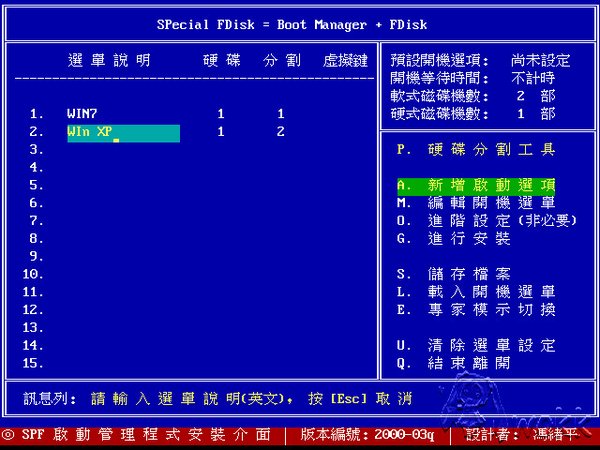The width and height of the screenshot is (600, 450).
Task: Choose A 新增啟動選項 highlighted entry
Action: [x=476, y=186]
